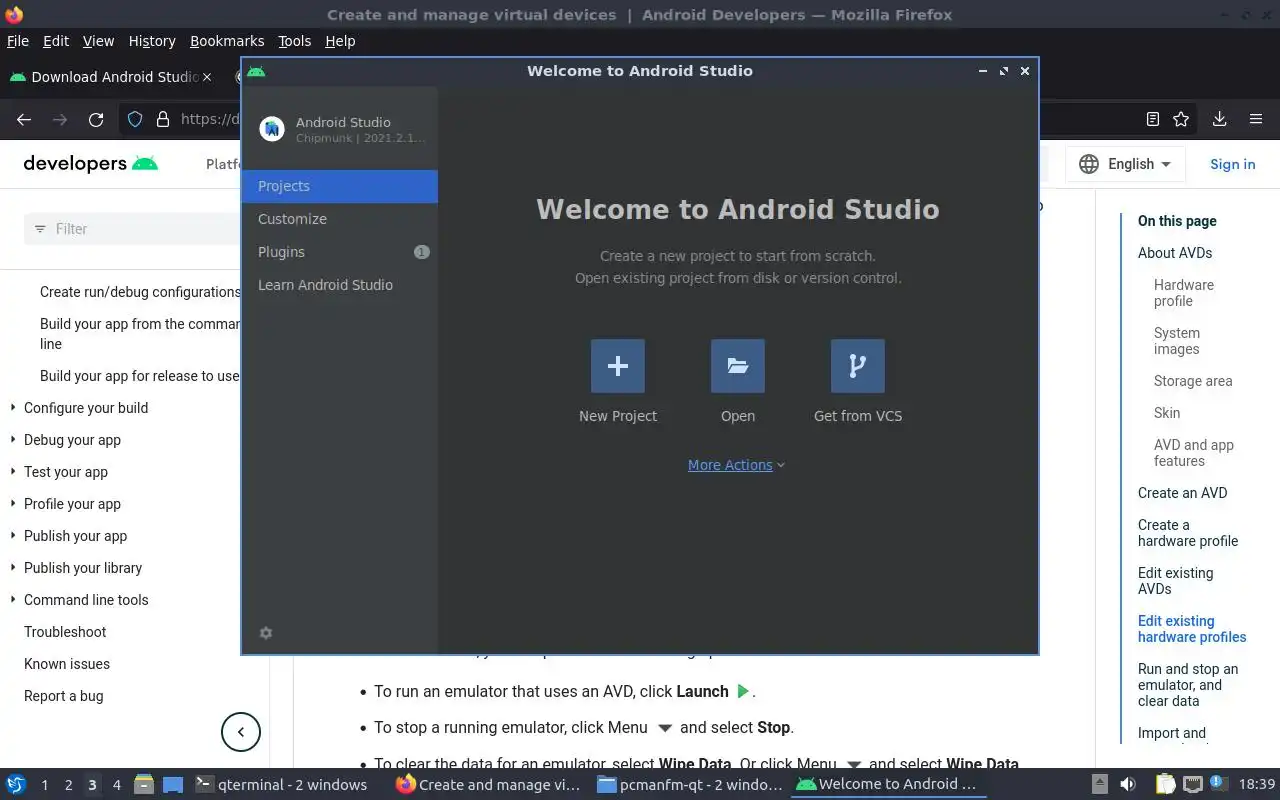Select the Projects tab in Android Studio
The image size is (1280, 800).
[x=340, y=186]
